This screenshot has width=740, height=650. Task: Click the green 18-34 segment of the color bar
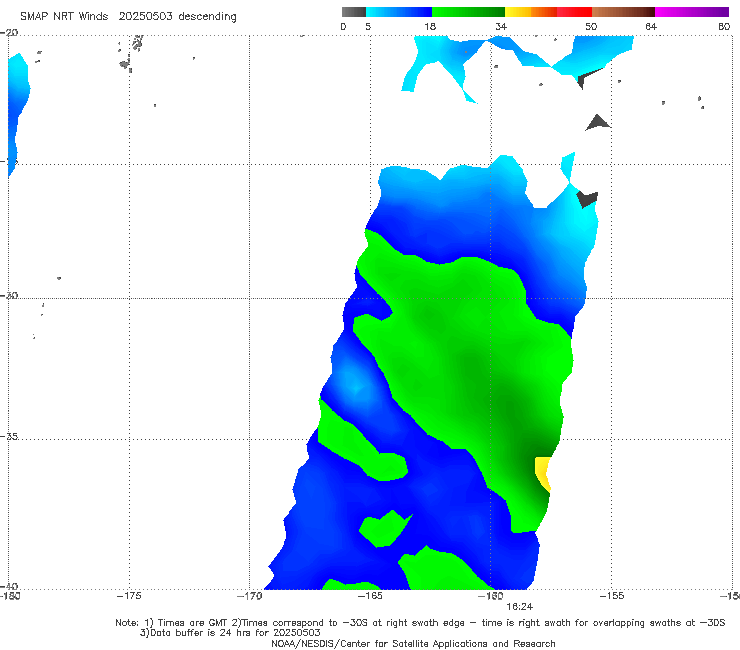click(468, 12)
